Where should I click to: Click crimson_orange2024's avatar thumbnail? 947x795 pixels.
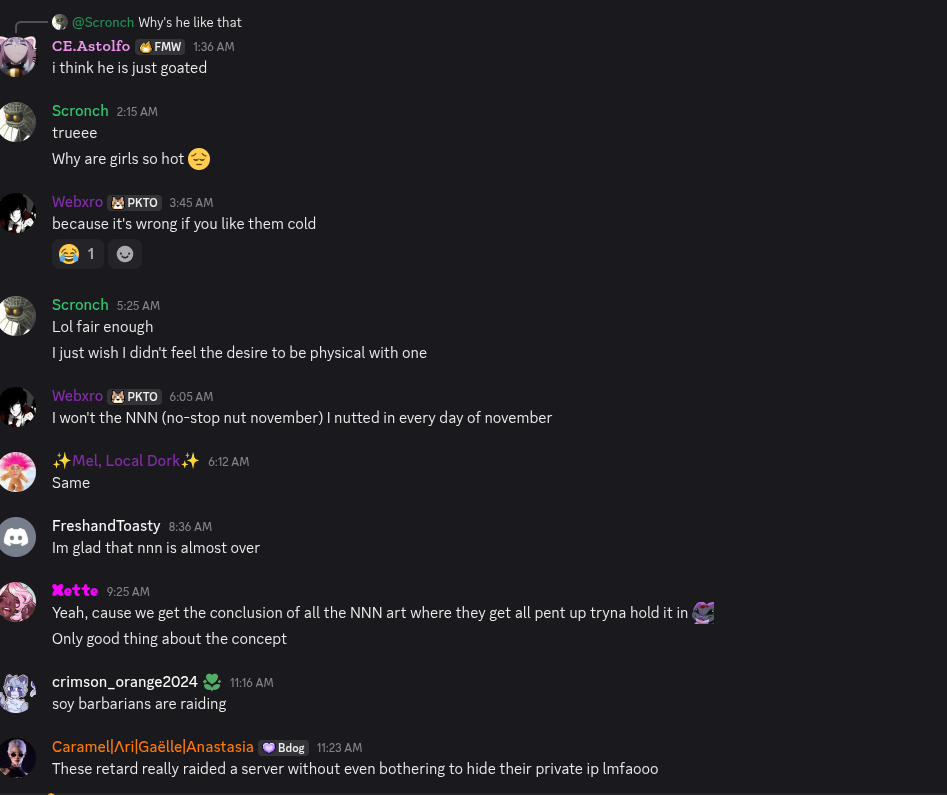(17, 693)
